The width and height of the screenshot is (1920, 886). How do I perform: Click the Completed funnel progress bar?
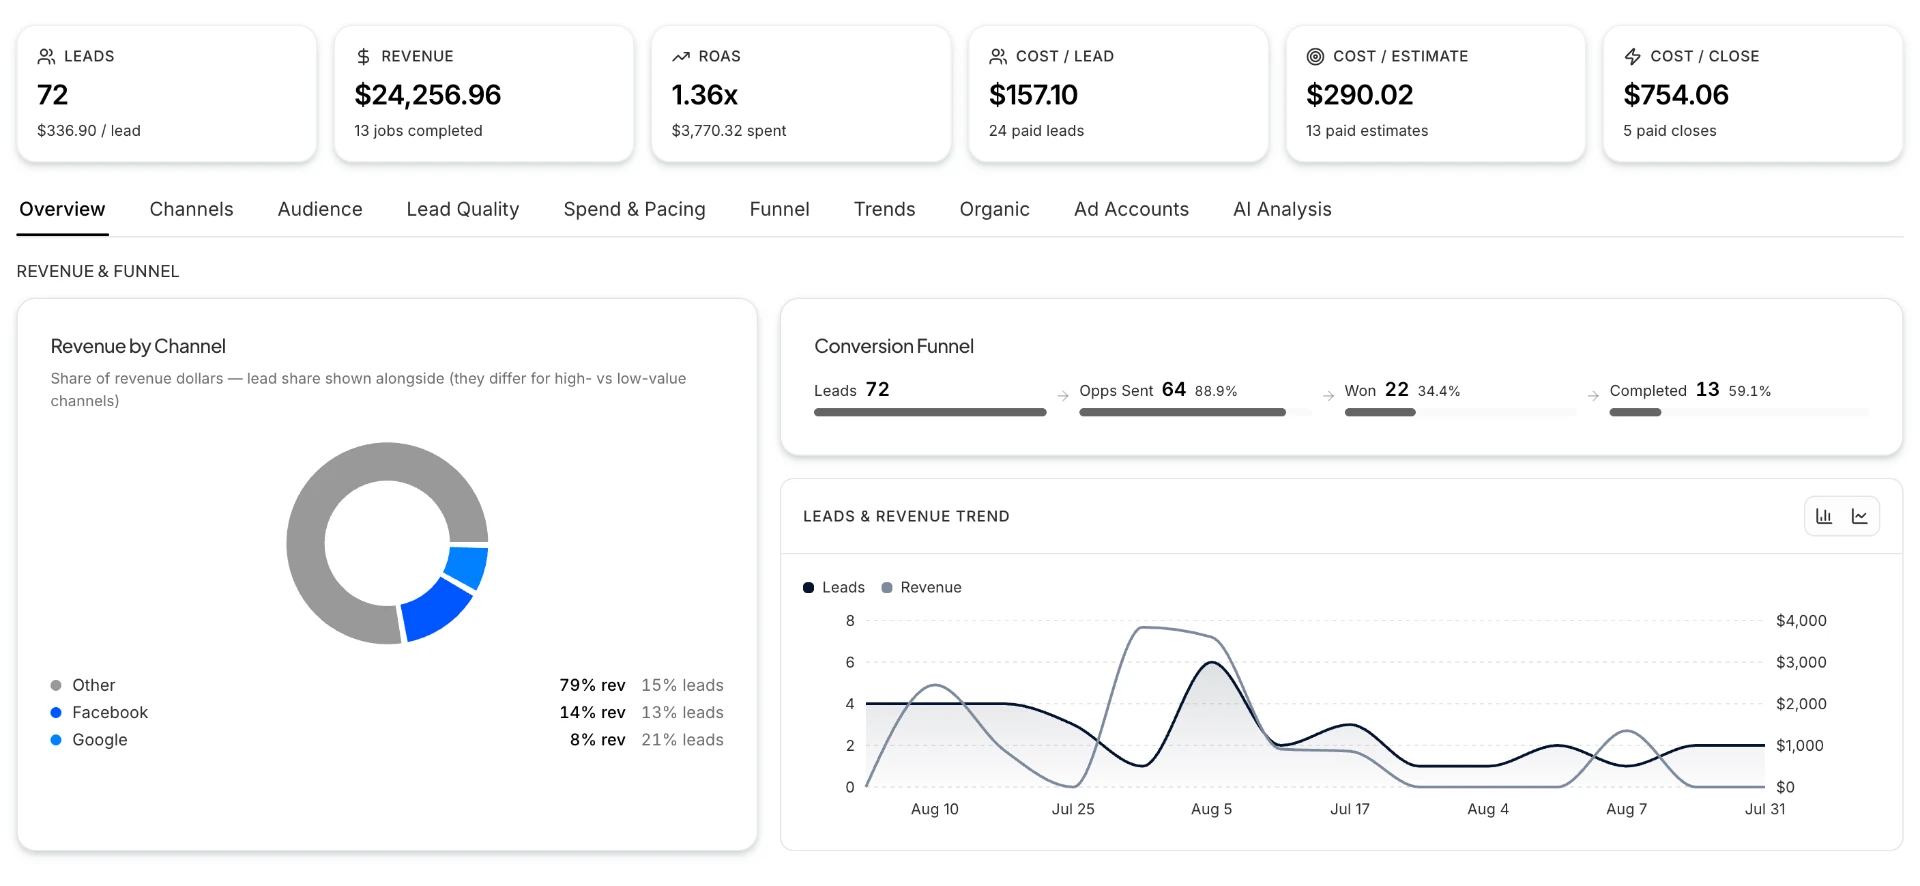click(x=1739, y=412)
